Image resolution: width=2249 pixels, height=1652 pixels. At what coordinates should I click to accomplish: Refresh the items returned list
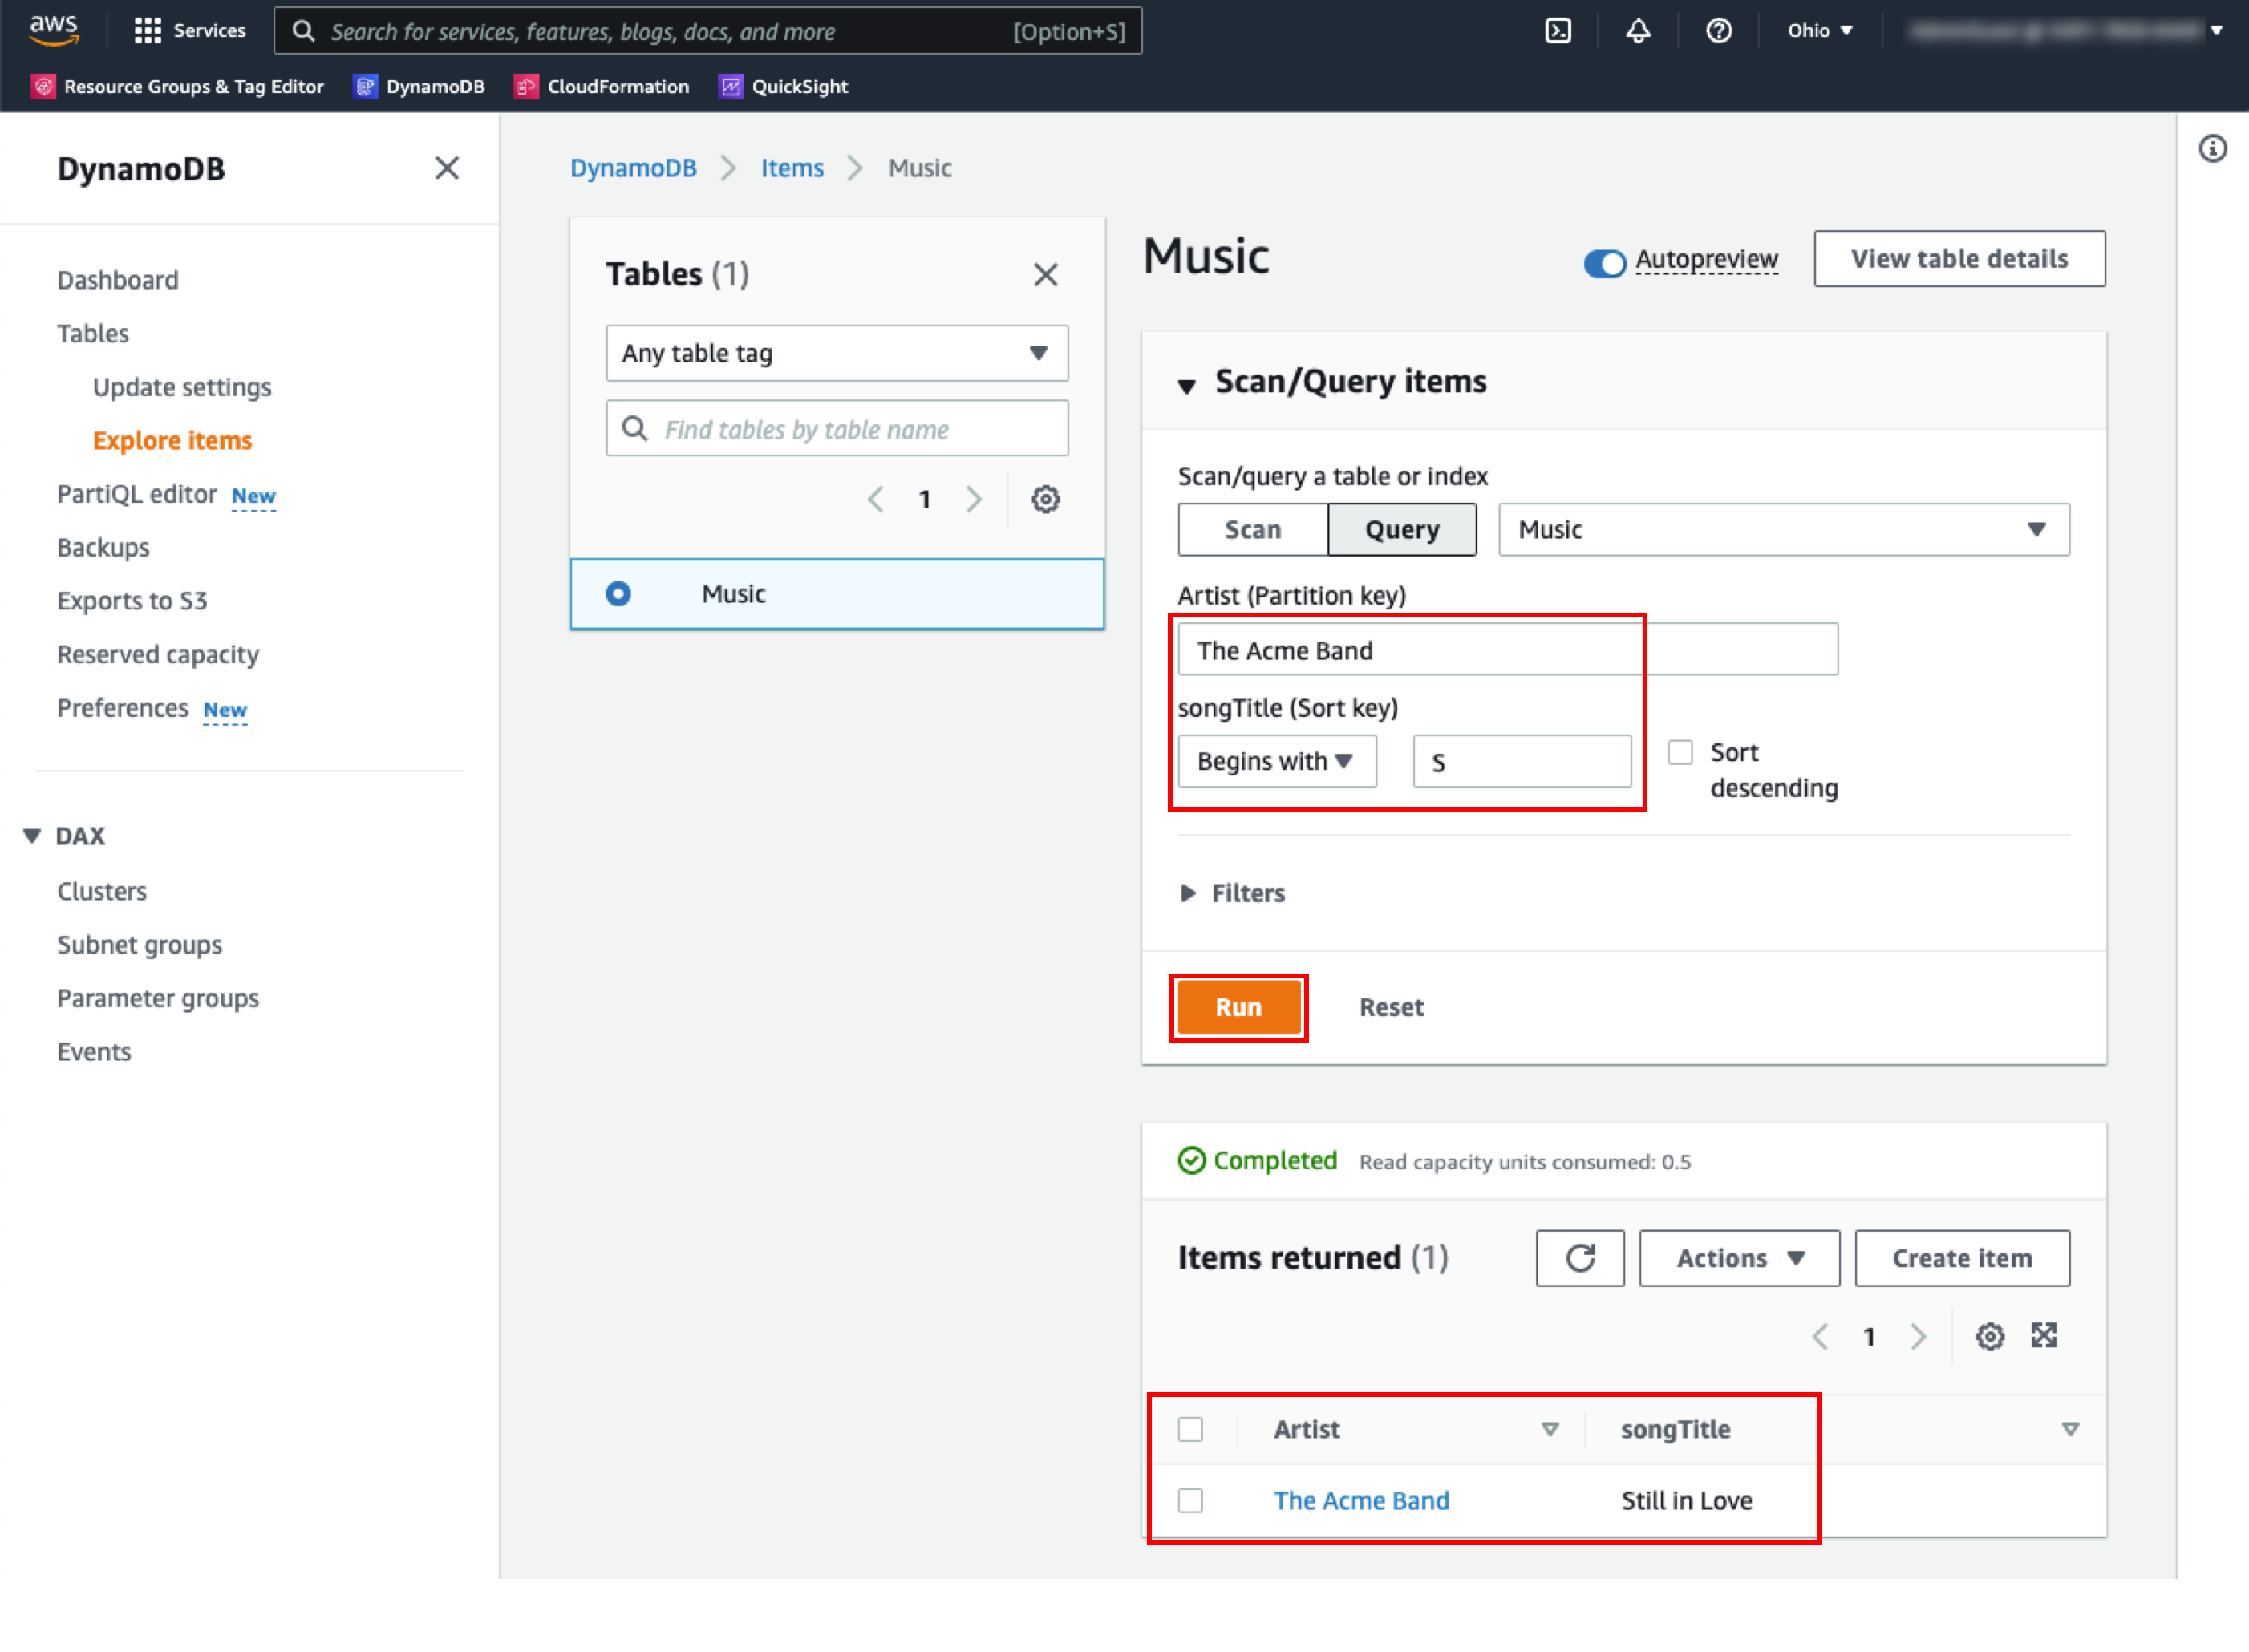click(1580, 1258)
